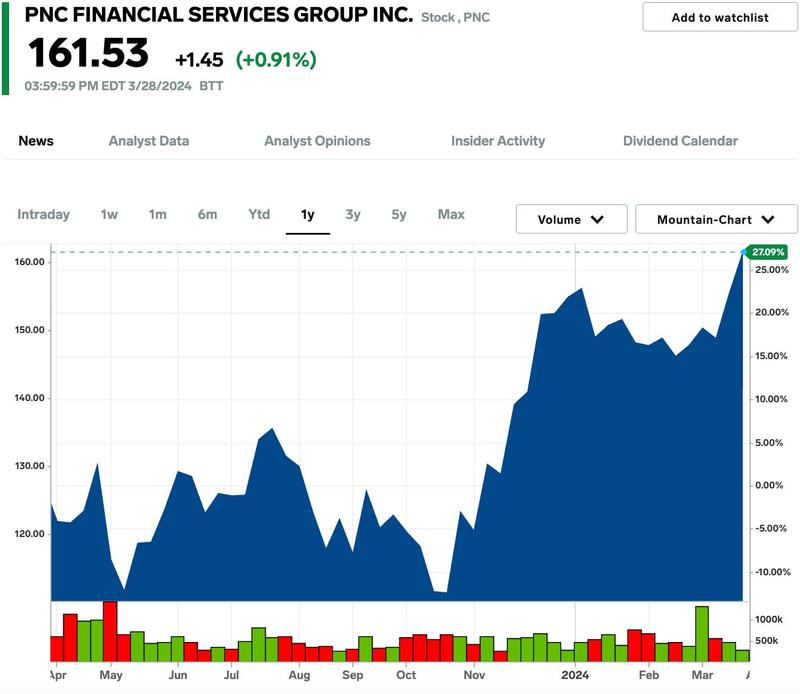
Task: Click the 2024 label on time axis
Action: click(575, 675)
